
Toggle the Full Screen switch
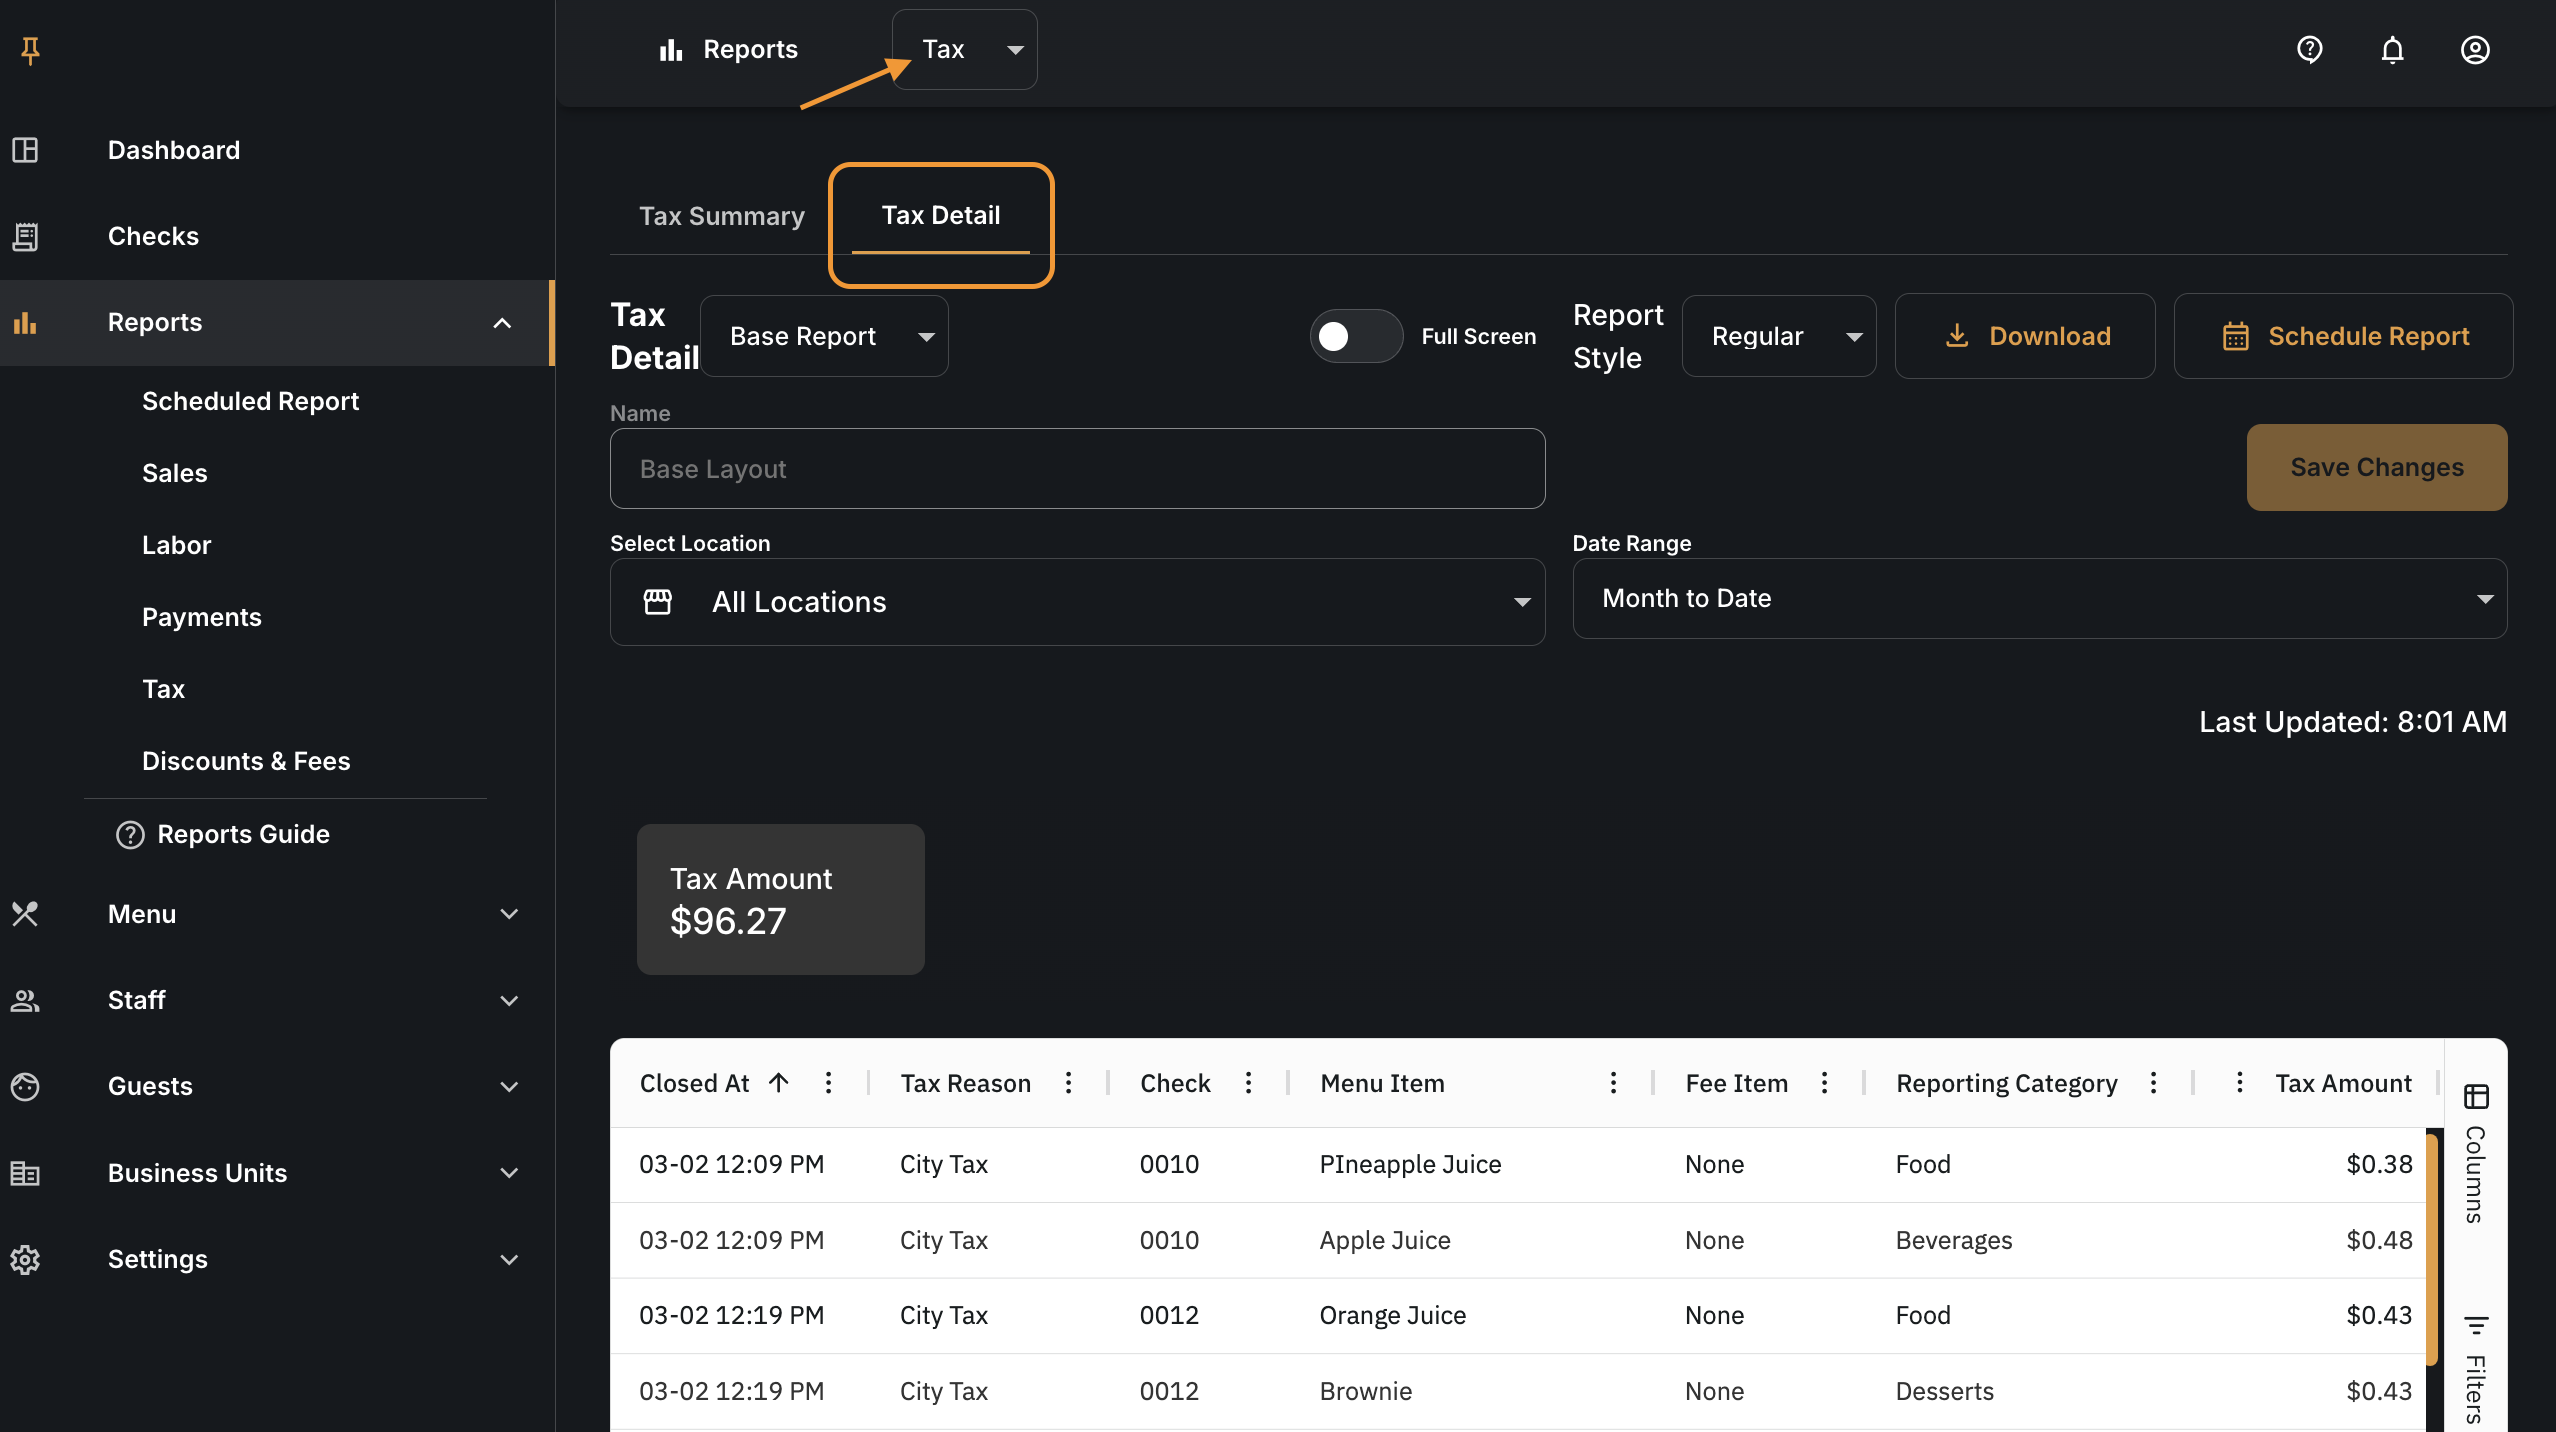(1355, 336)
